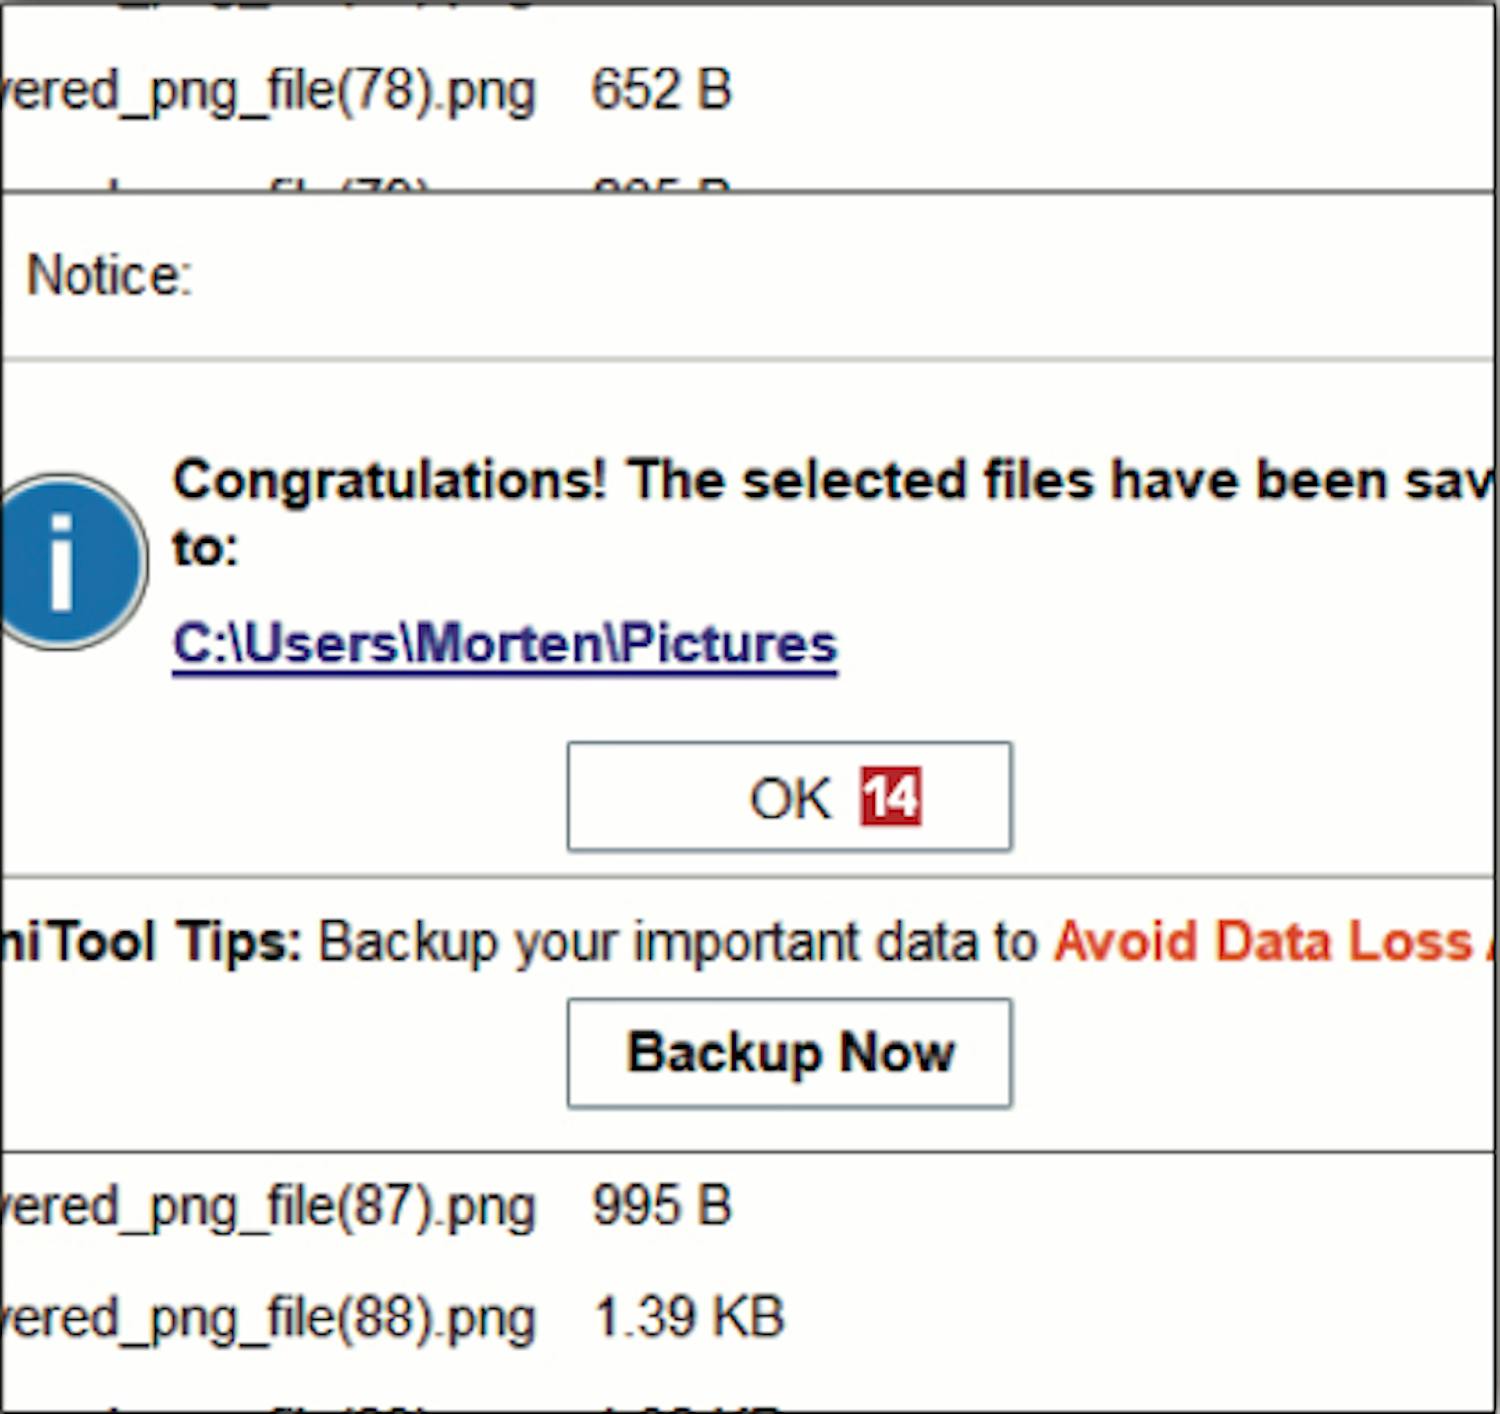Click the red 14 countdown badge
Viewport: 1500px width, 1414px height.
tap(890, 797)
